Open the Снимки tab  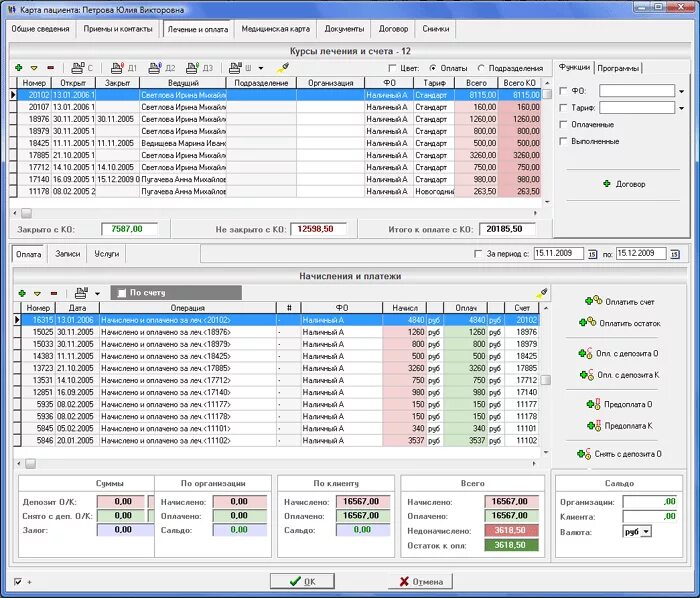pos(436,29)
